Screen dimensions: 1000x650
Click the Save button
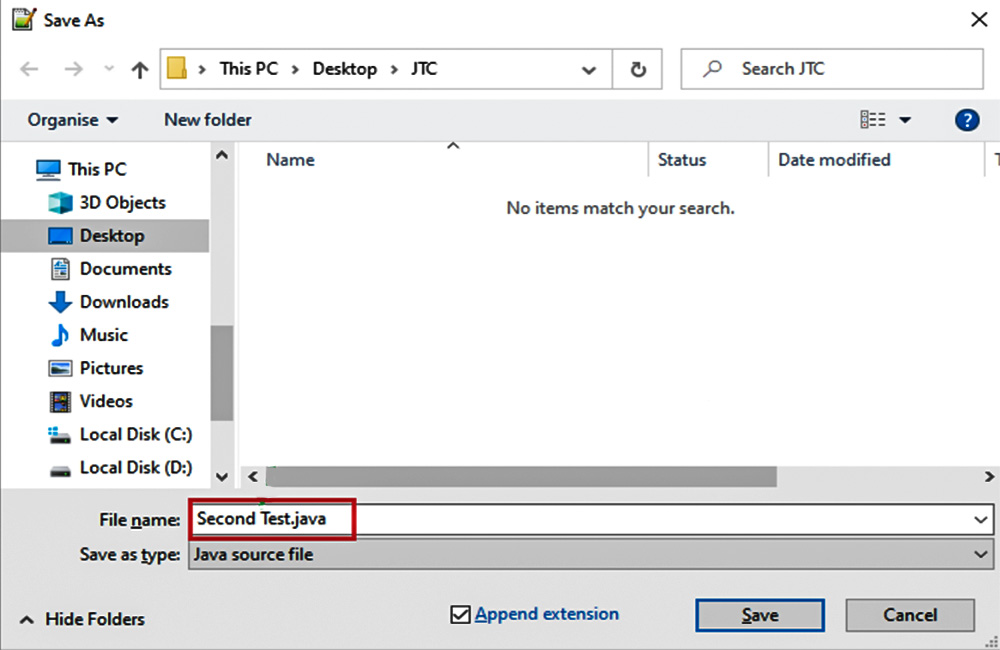click(x=759, y=615)
